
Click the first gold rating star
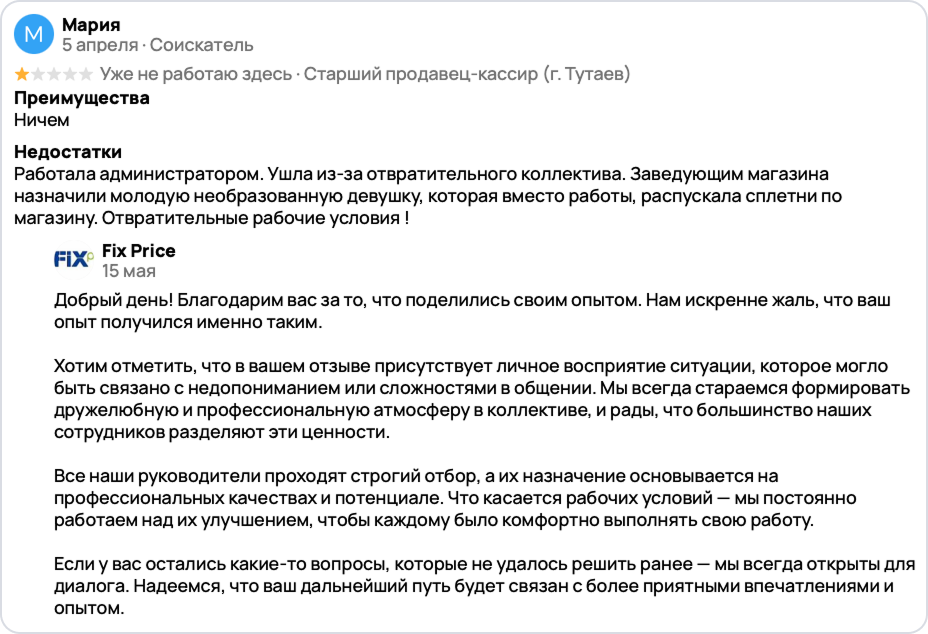click(x=21, y=74)
